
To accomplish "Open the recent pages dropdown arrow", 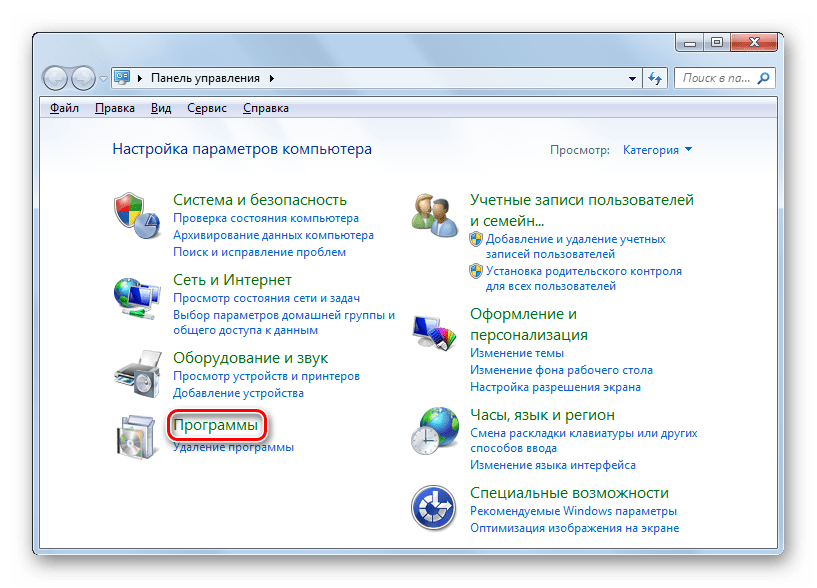I will 103,79.
